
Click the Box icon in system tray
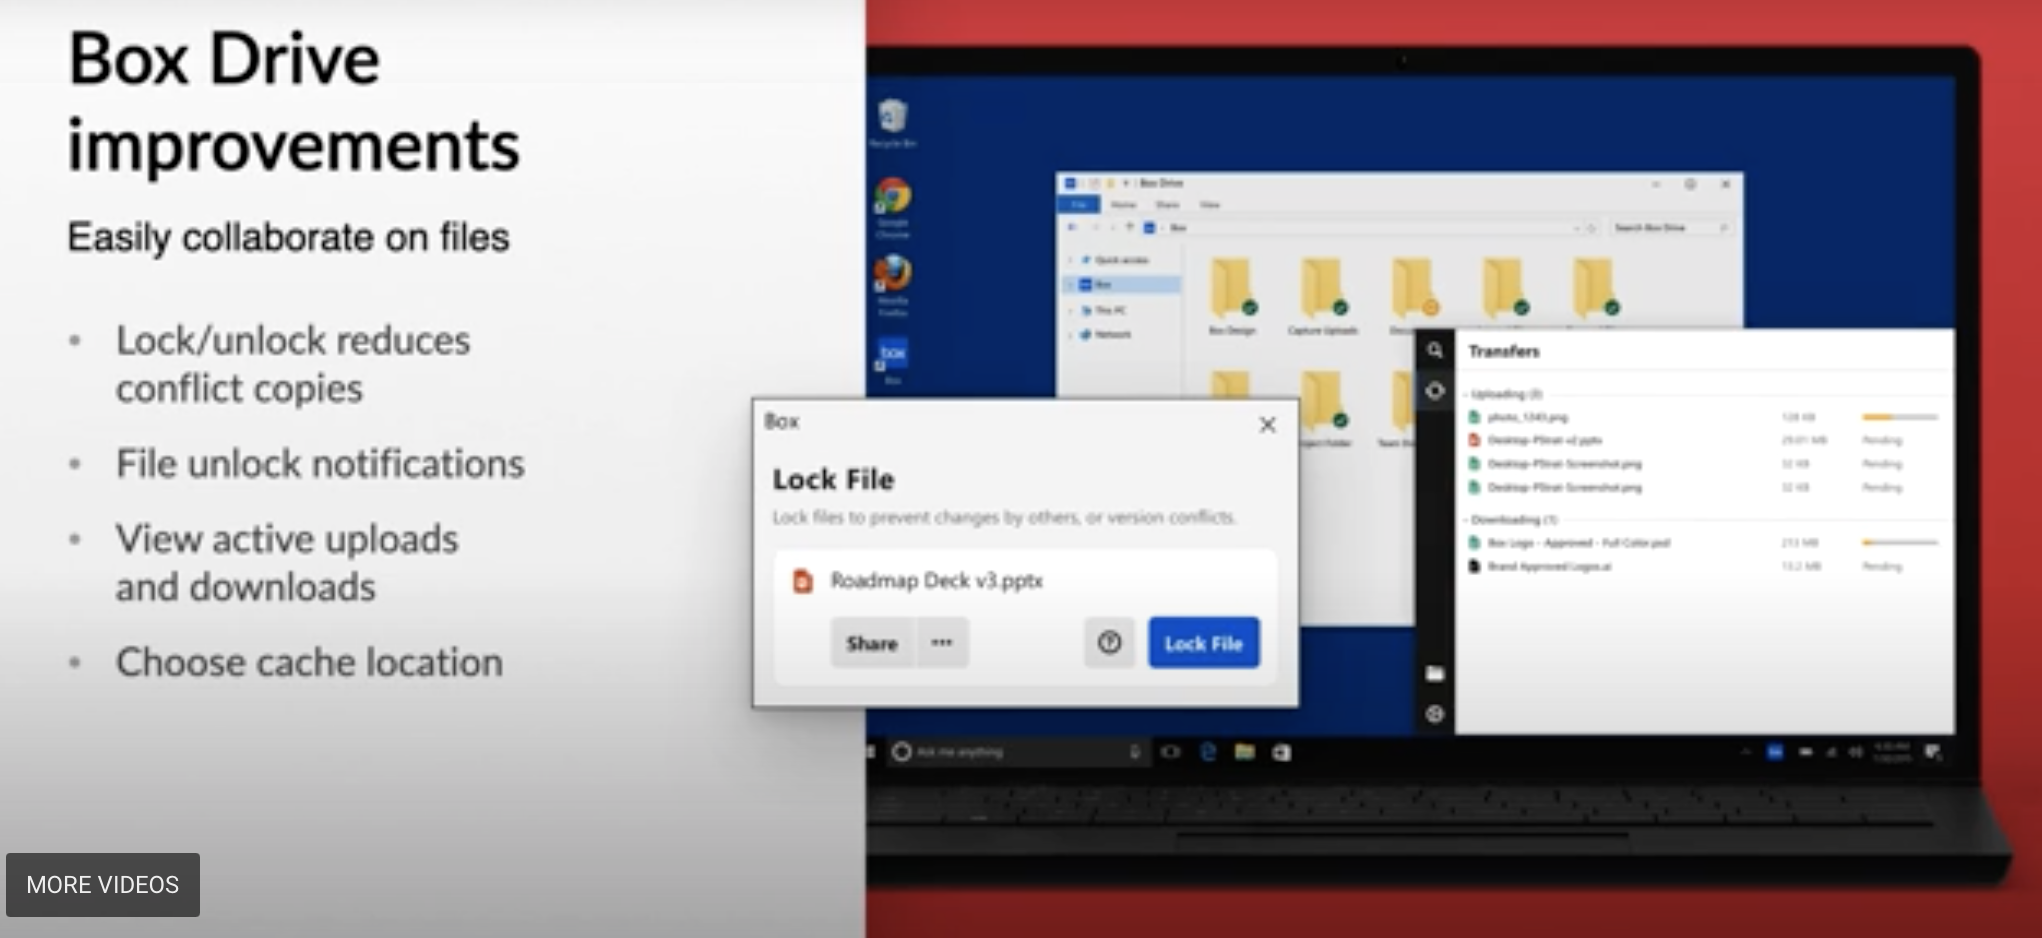[1775, 752]
